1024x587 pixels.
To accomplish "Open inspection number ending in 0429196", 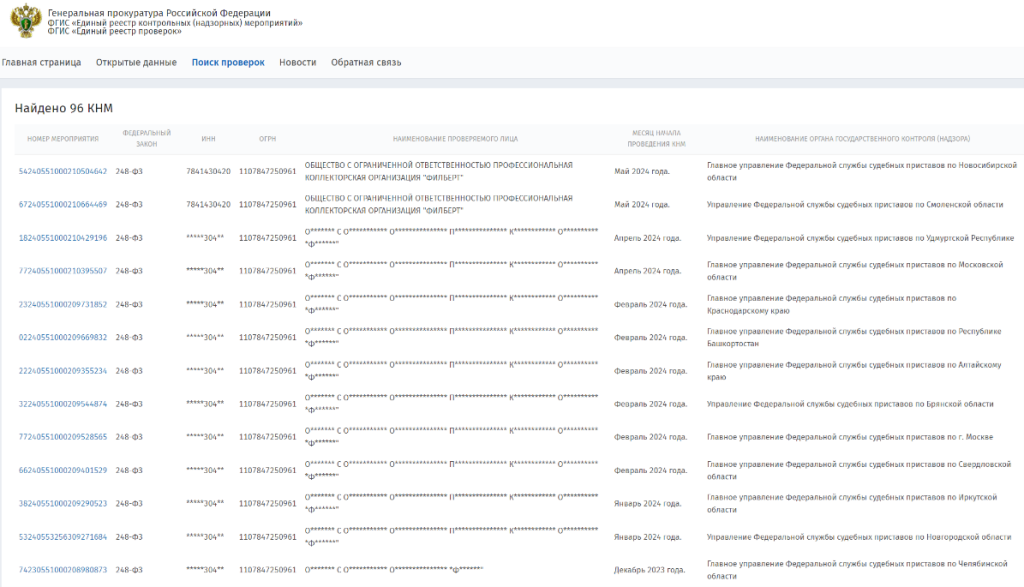I will [63, 238].
